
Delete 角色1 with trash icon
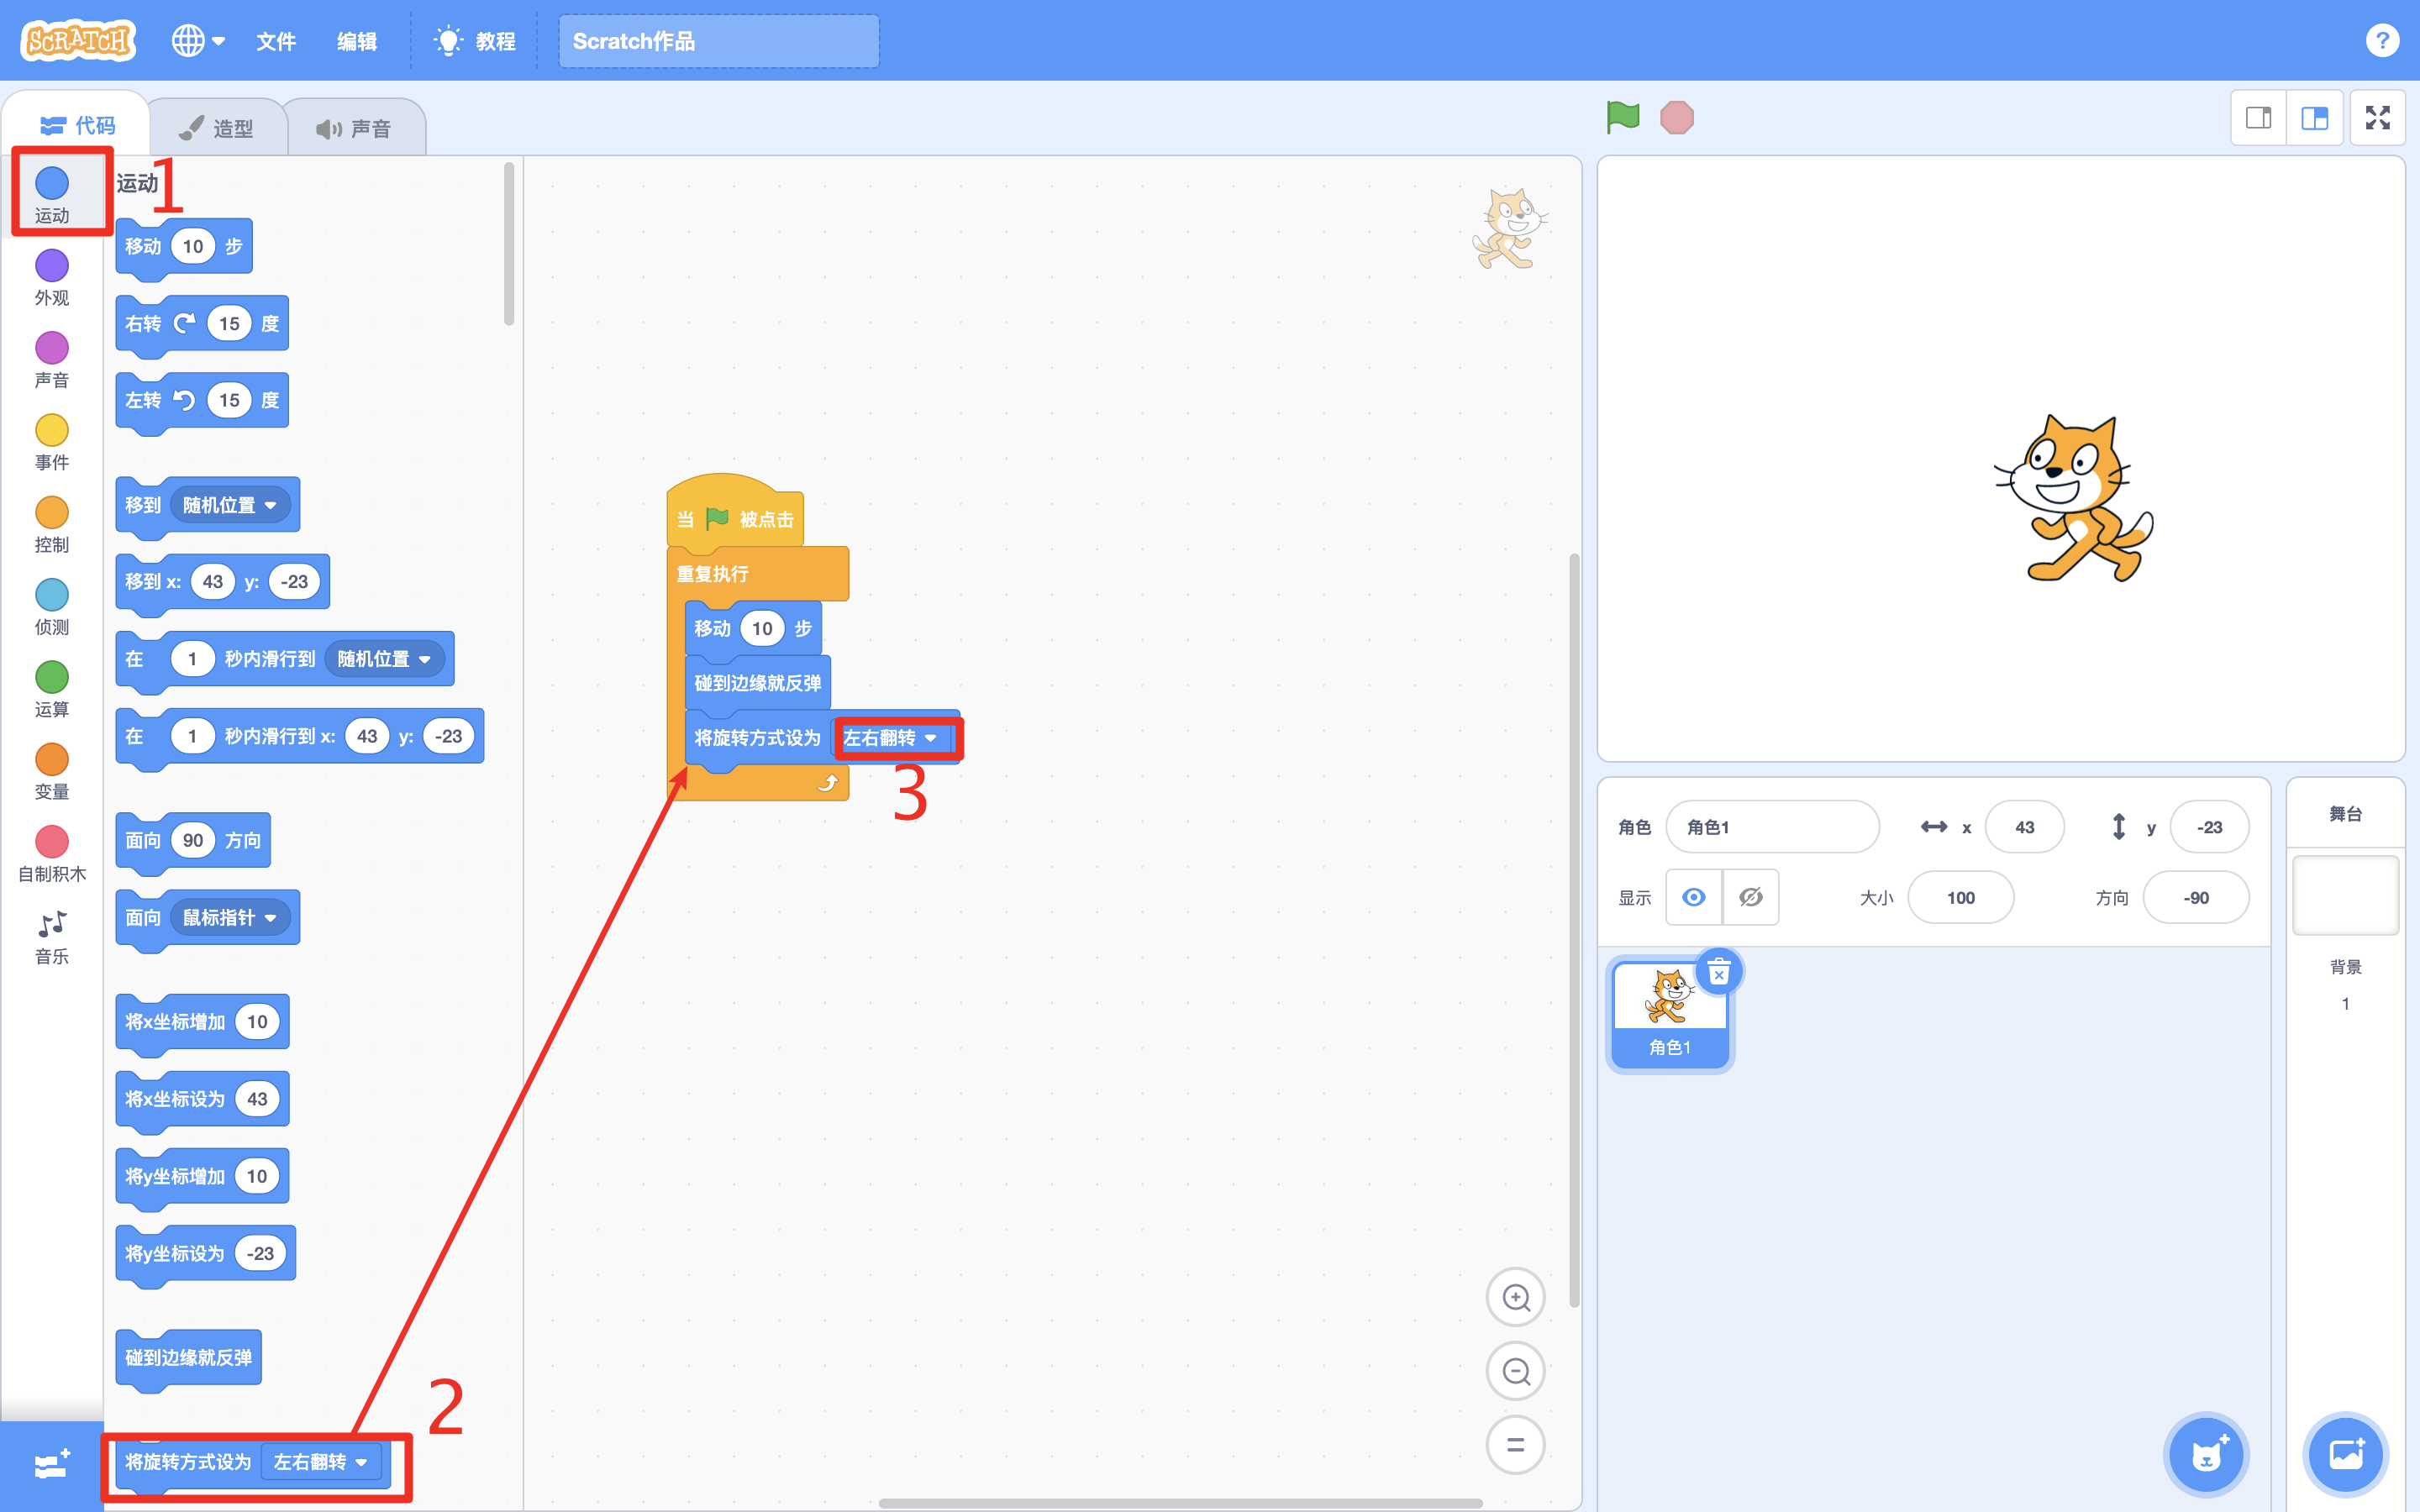click(x=1719, y=972)
